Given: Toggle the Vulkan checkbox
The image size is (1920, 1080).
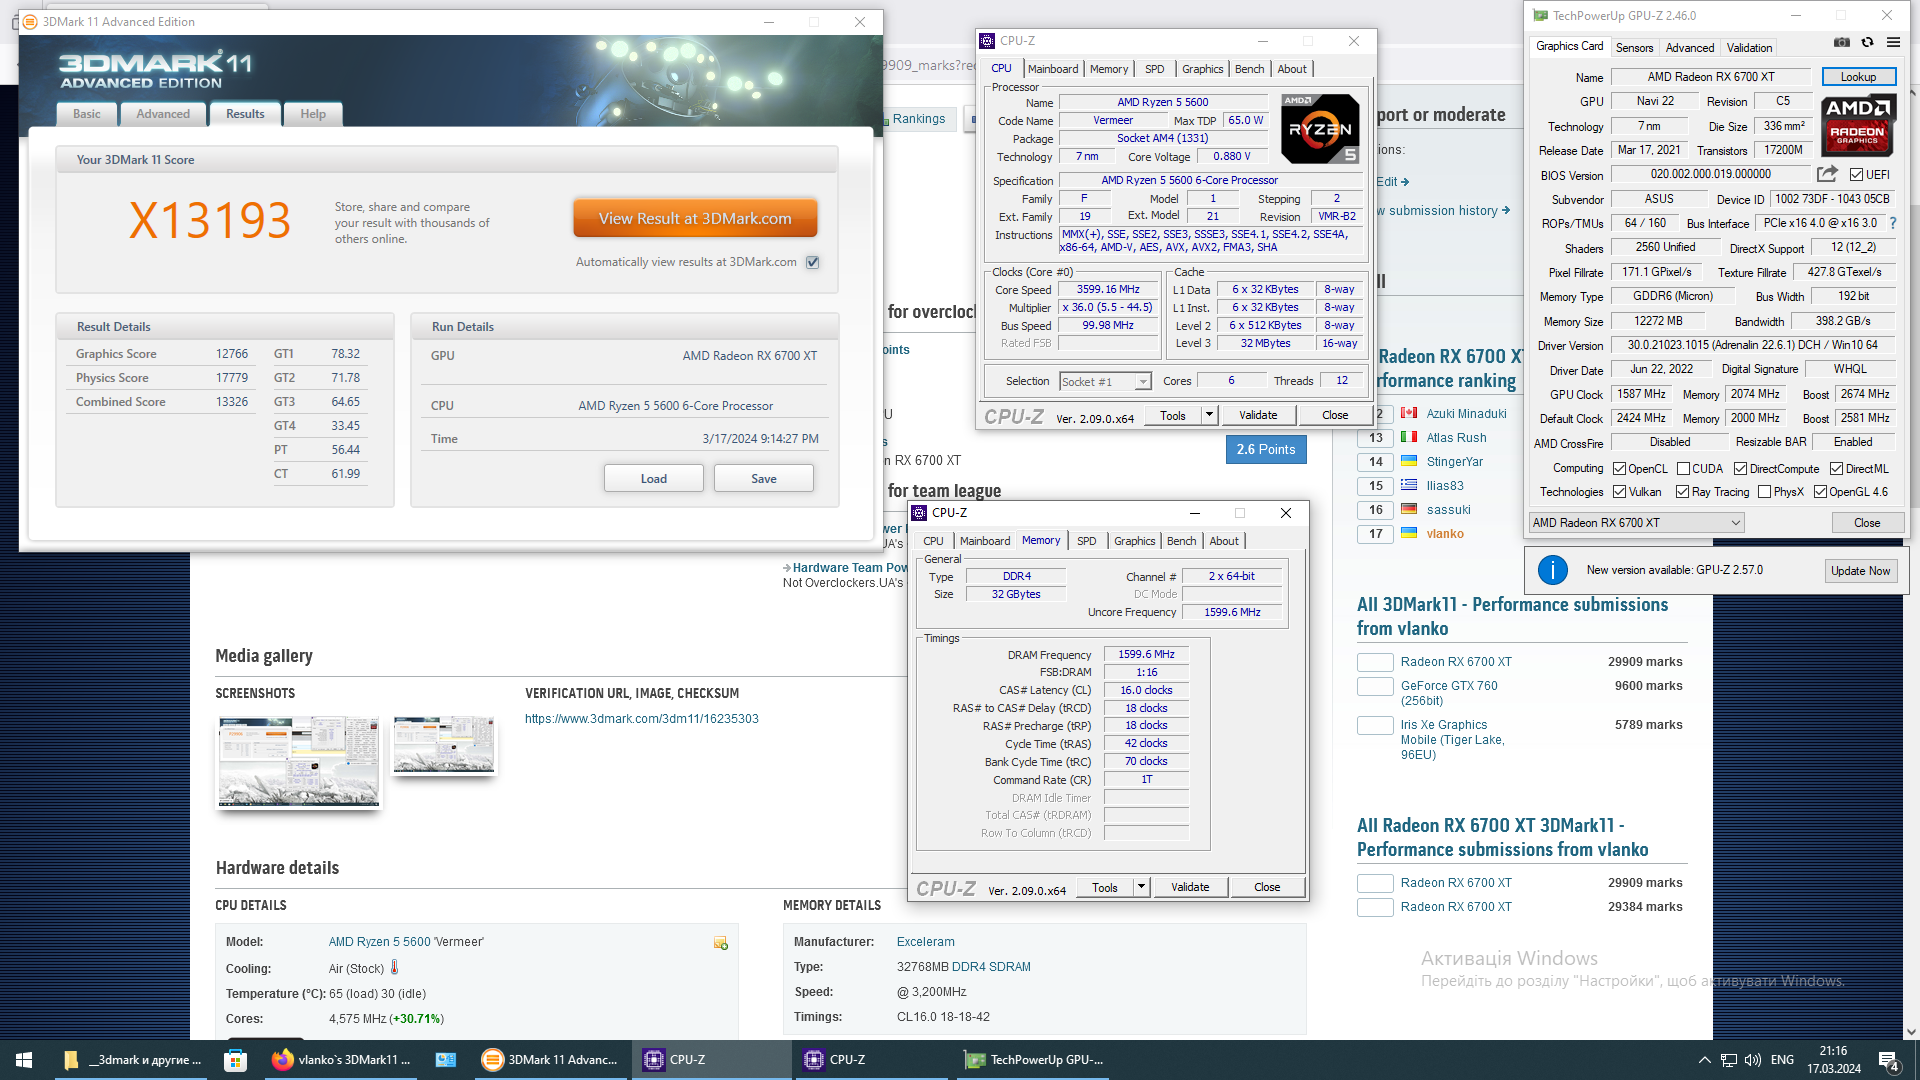Looking at the screenshot, I should point(1619,492).
